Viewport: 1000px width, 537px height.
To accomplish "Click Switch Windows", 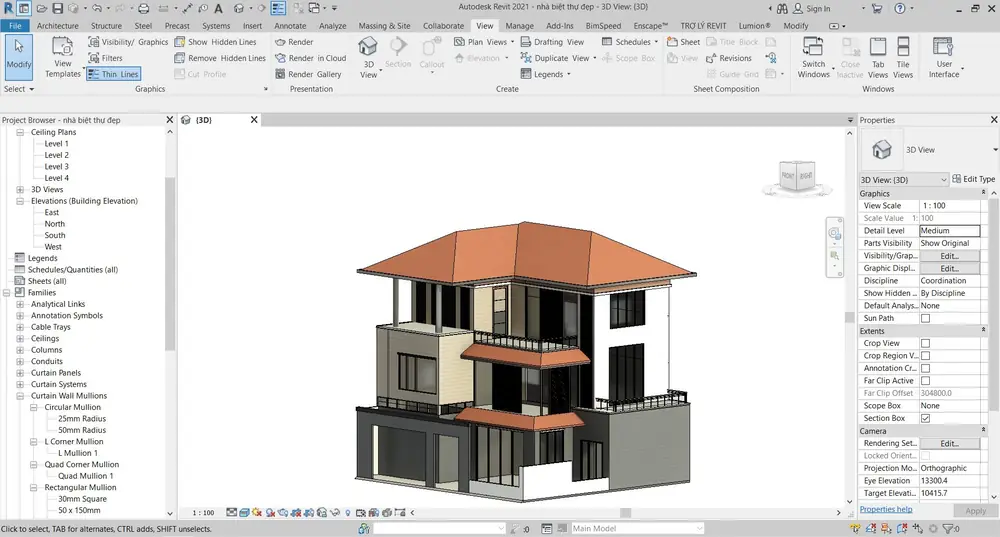I will click(x=814, y=57).
